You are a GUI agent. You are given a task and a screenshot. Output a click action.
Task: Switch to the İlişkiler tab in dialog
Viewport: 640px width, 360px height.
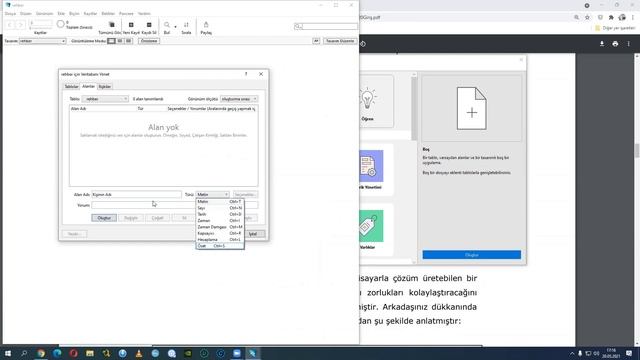coord(105,87)
